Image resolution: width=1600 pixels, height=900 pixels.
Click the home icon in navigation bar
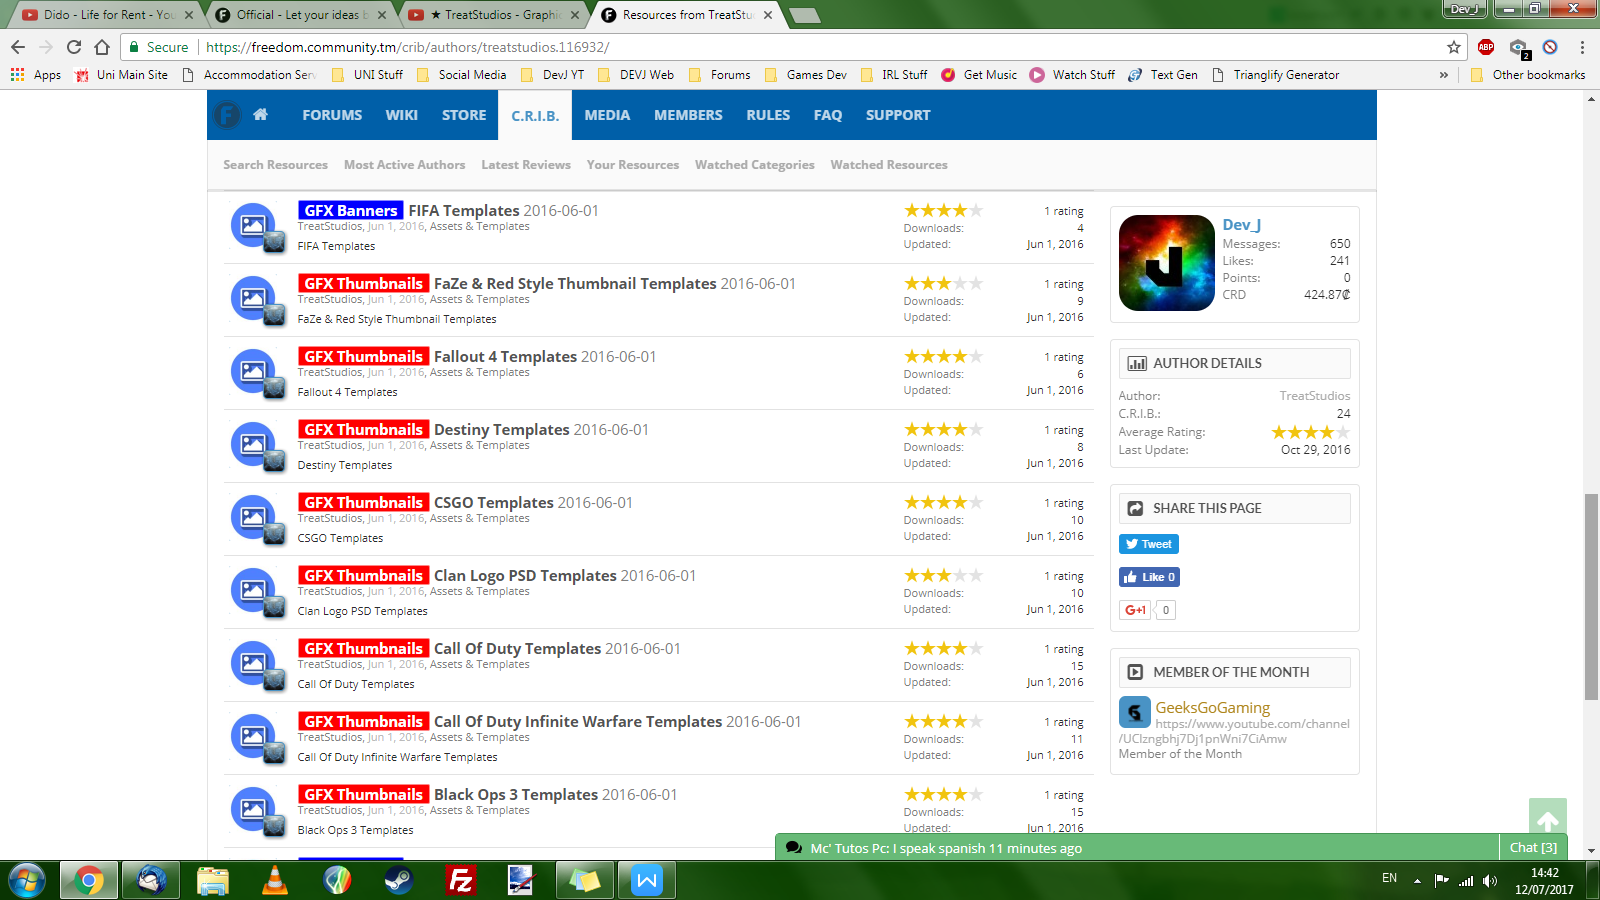[x=260, y=115]
